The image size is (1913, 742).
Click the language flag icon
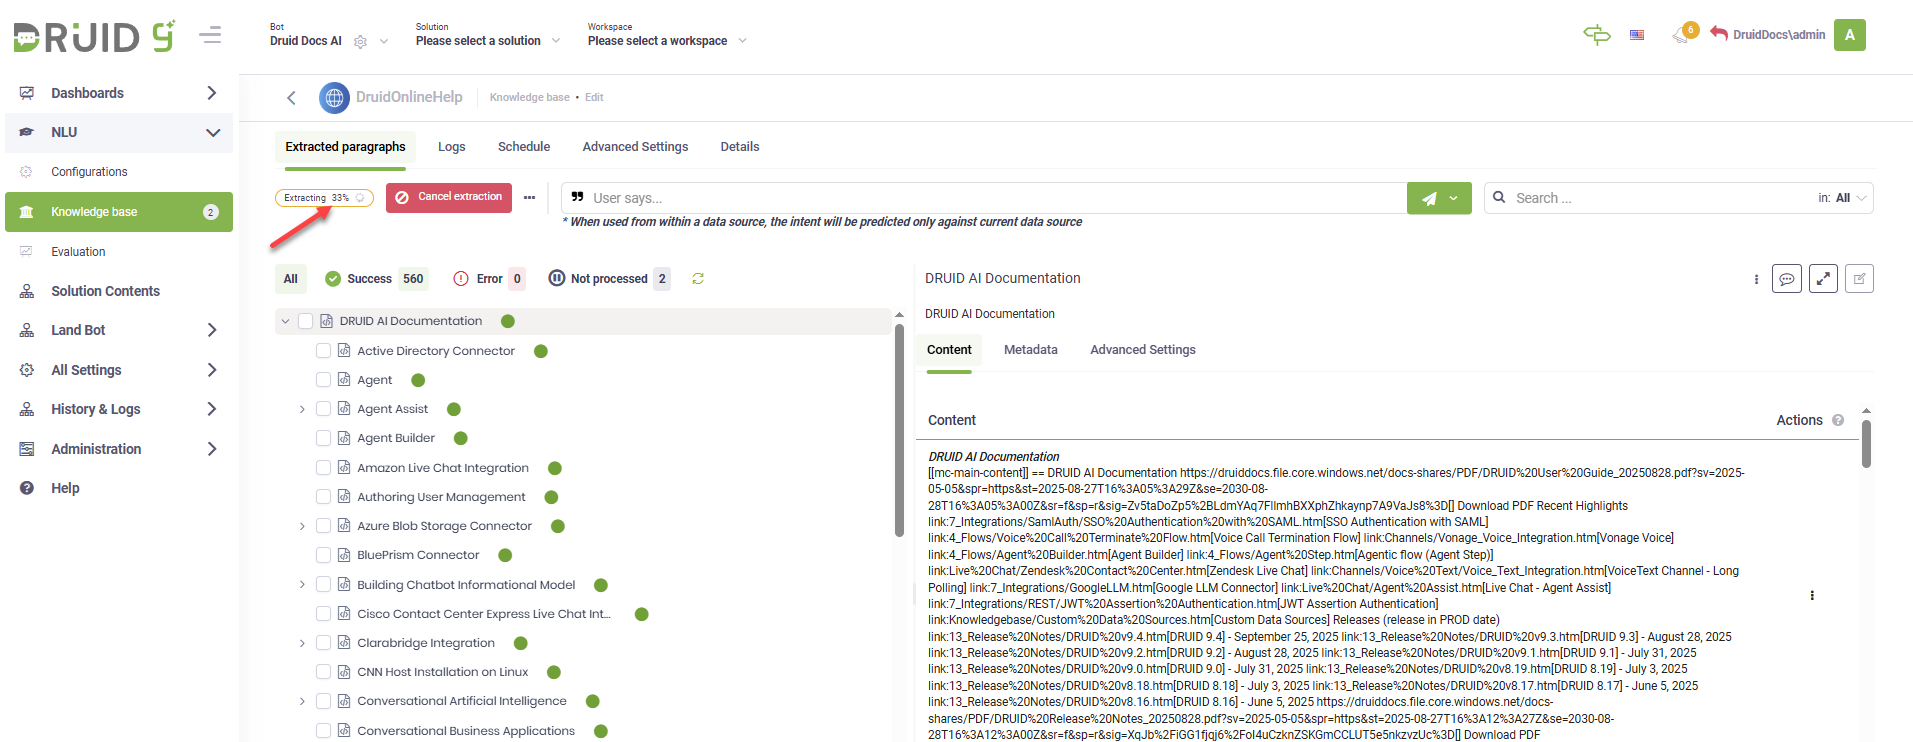1637,35
